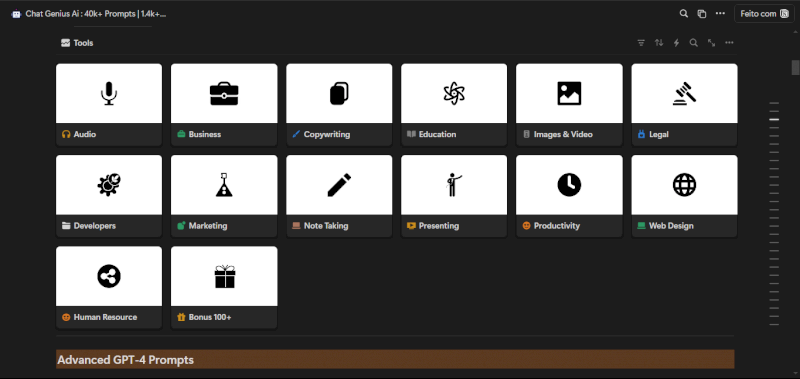This screenshot has height=379, width=800.
Task: Click the Education atom icon card
Action: coord(454,93)
